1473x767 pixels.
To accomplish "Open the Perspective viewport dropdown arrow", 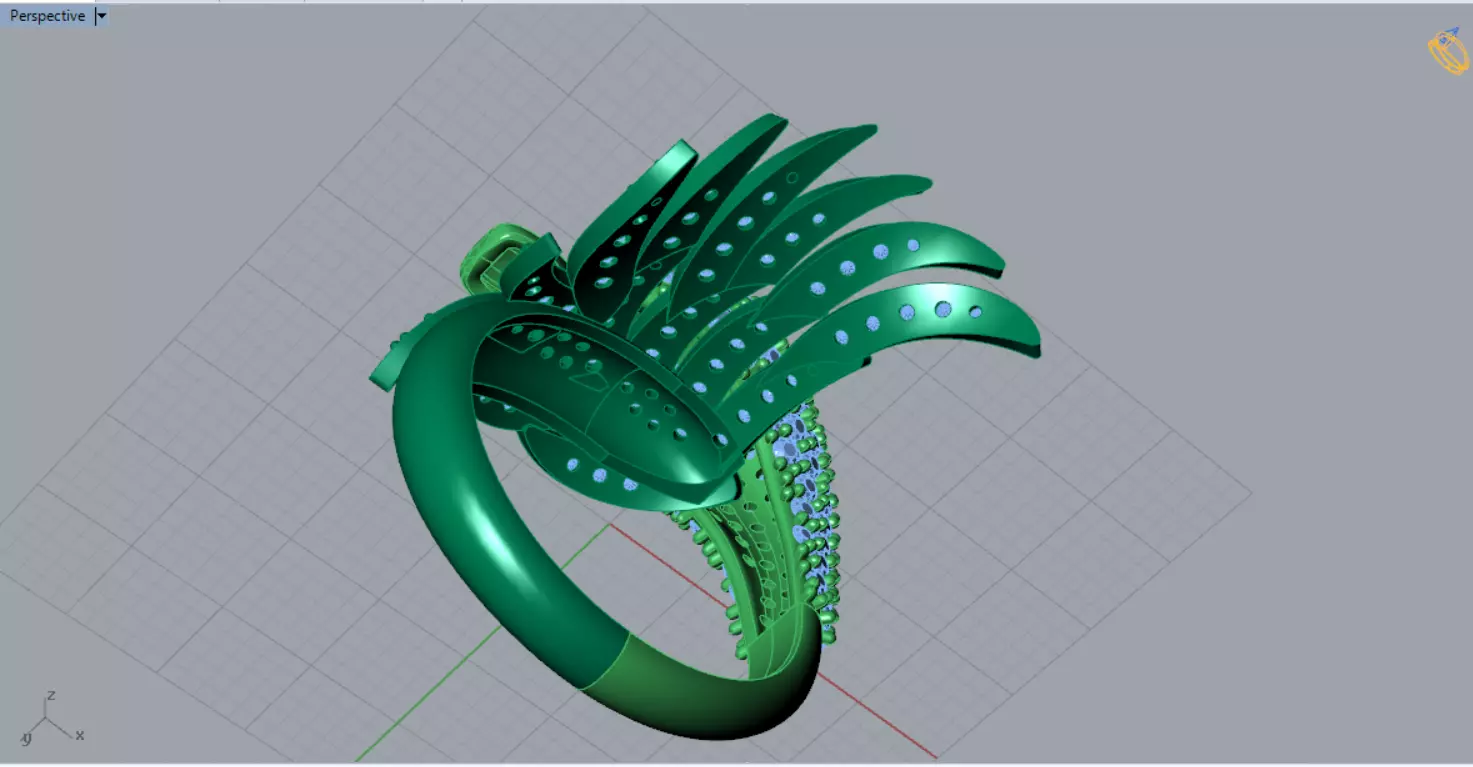I will [x=102, y=16].
